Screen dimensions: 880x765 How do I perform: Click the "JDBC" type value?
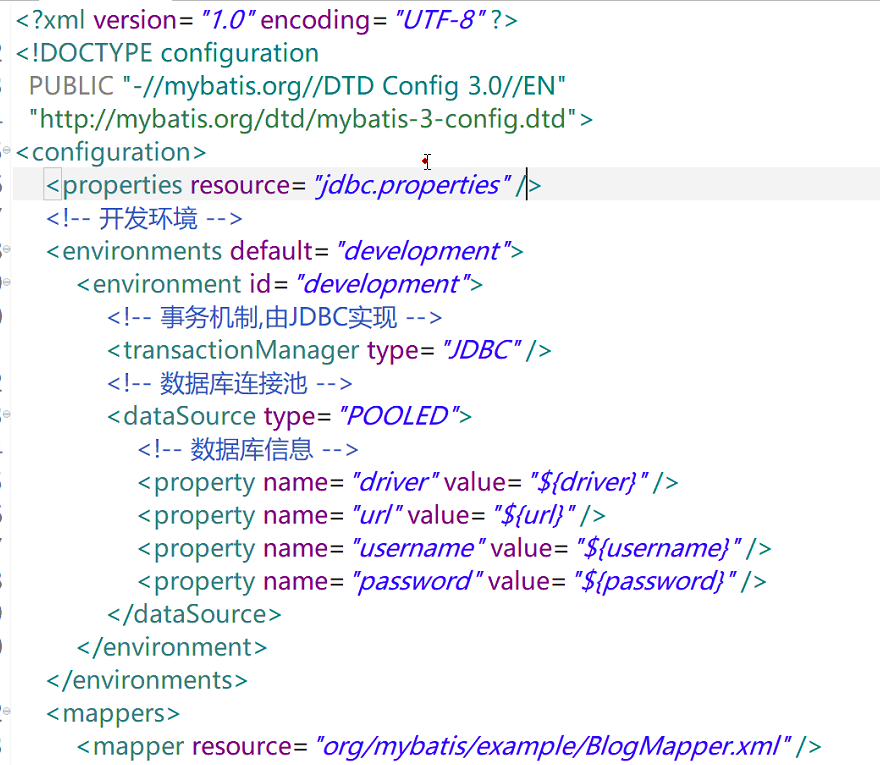tap(482, 351)
